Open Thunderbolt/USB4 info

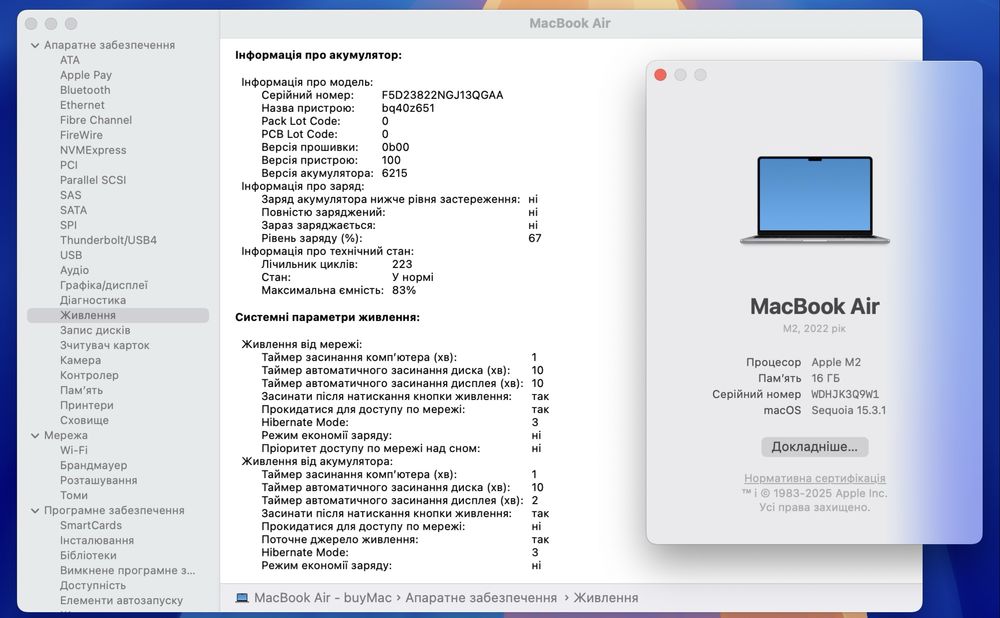click(108, 240)
